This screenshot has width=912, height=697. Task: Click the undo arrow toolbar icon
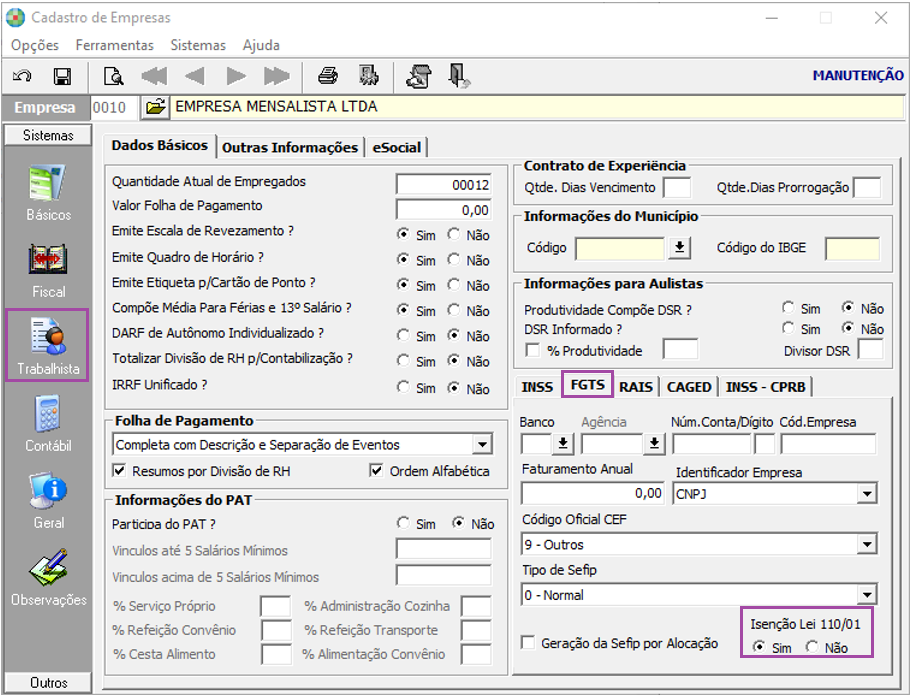[x=22, y=76]
